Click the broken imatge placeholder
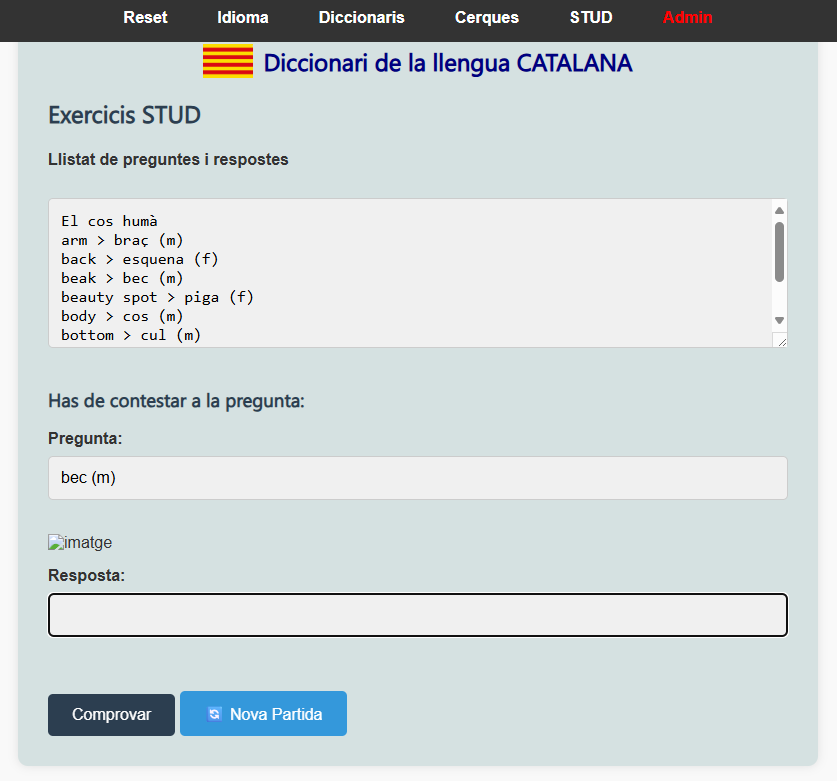This screenshot has height=781, width=837. pyautogui.click(x=80, y=543)
